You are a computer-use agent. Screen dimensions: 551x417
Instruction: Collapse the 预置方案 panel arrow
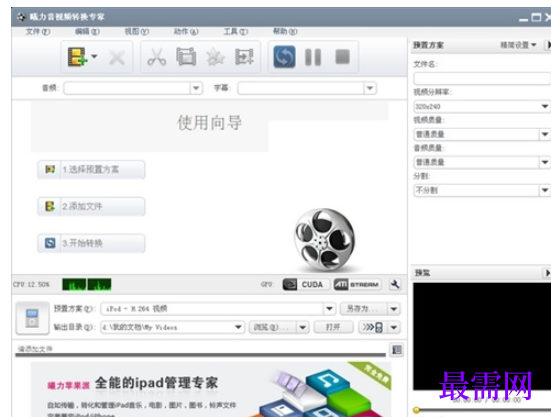[x=548, y=45]
